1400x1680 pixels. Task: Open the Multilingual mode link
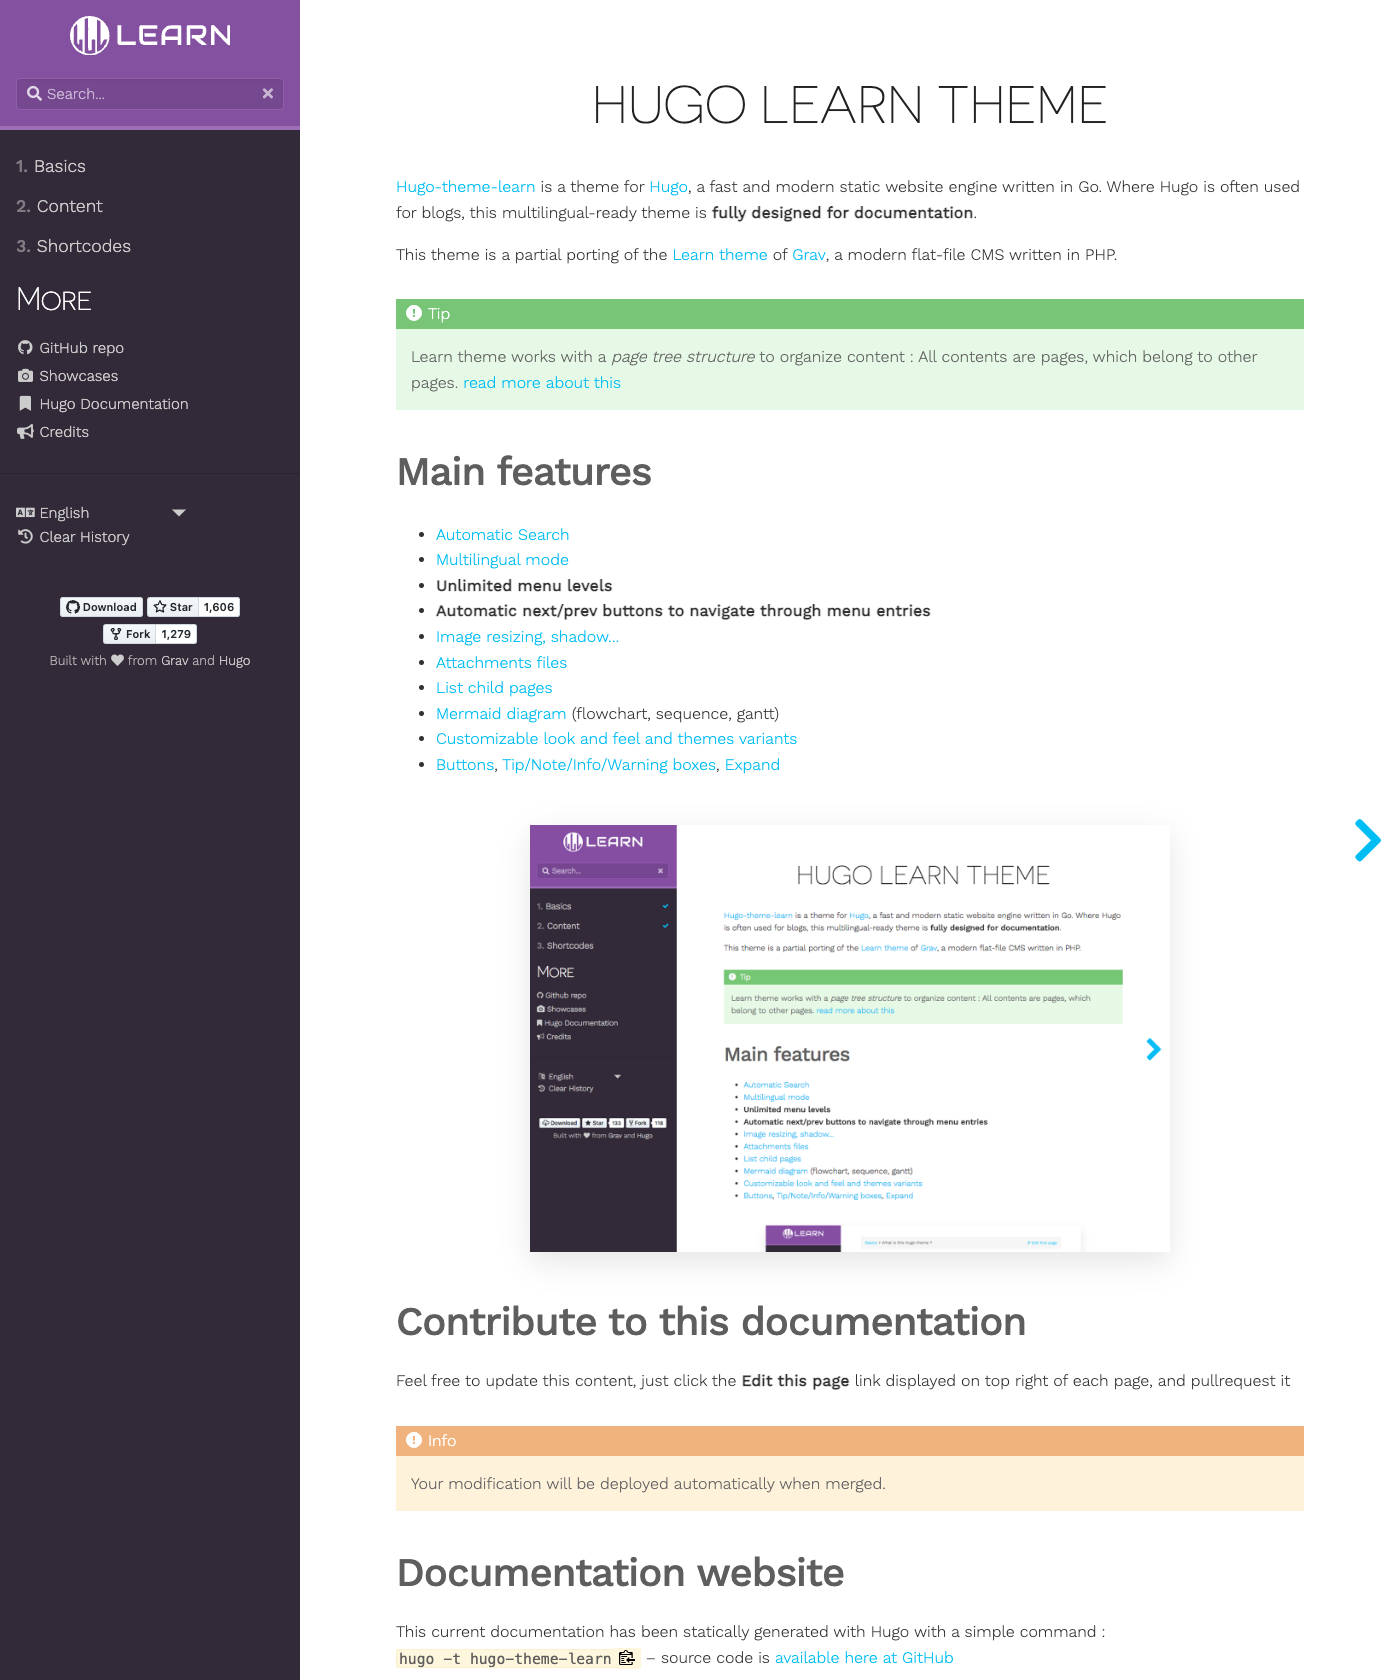tap(502, 560)
